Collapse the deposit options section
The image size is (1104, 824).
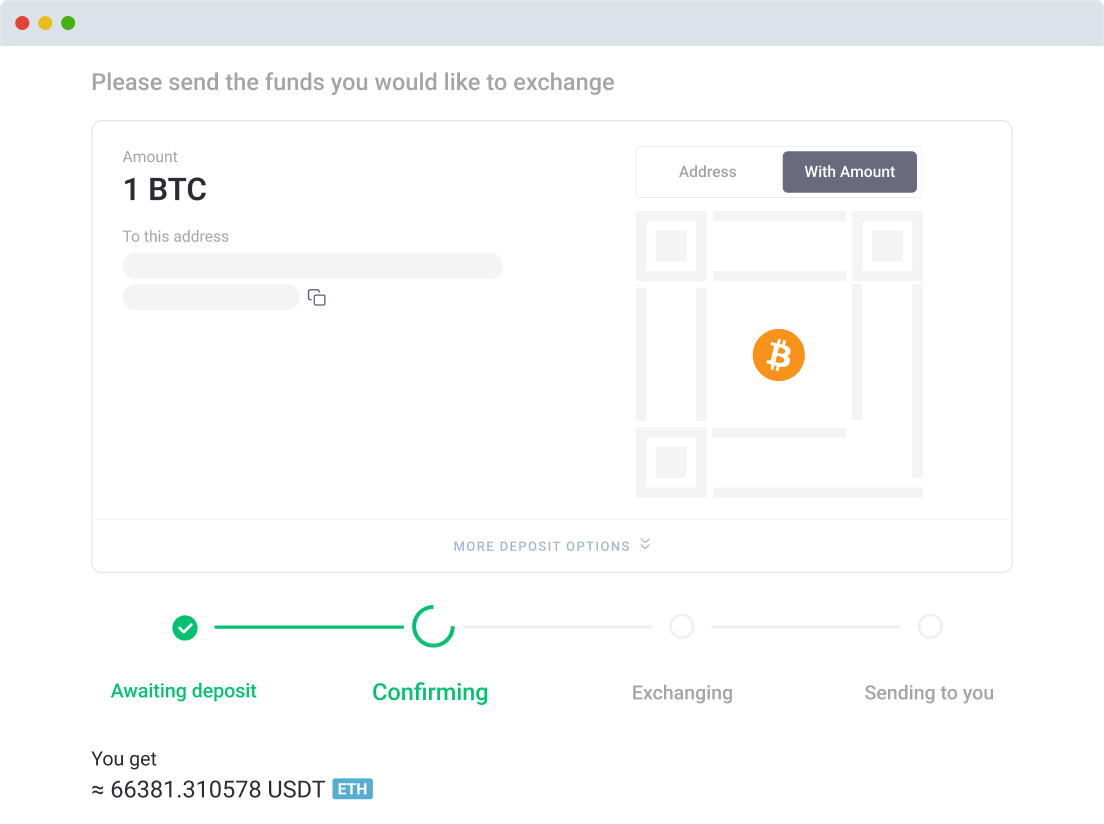click(x=552, y=546)
